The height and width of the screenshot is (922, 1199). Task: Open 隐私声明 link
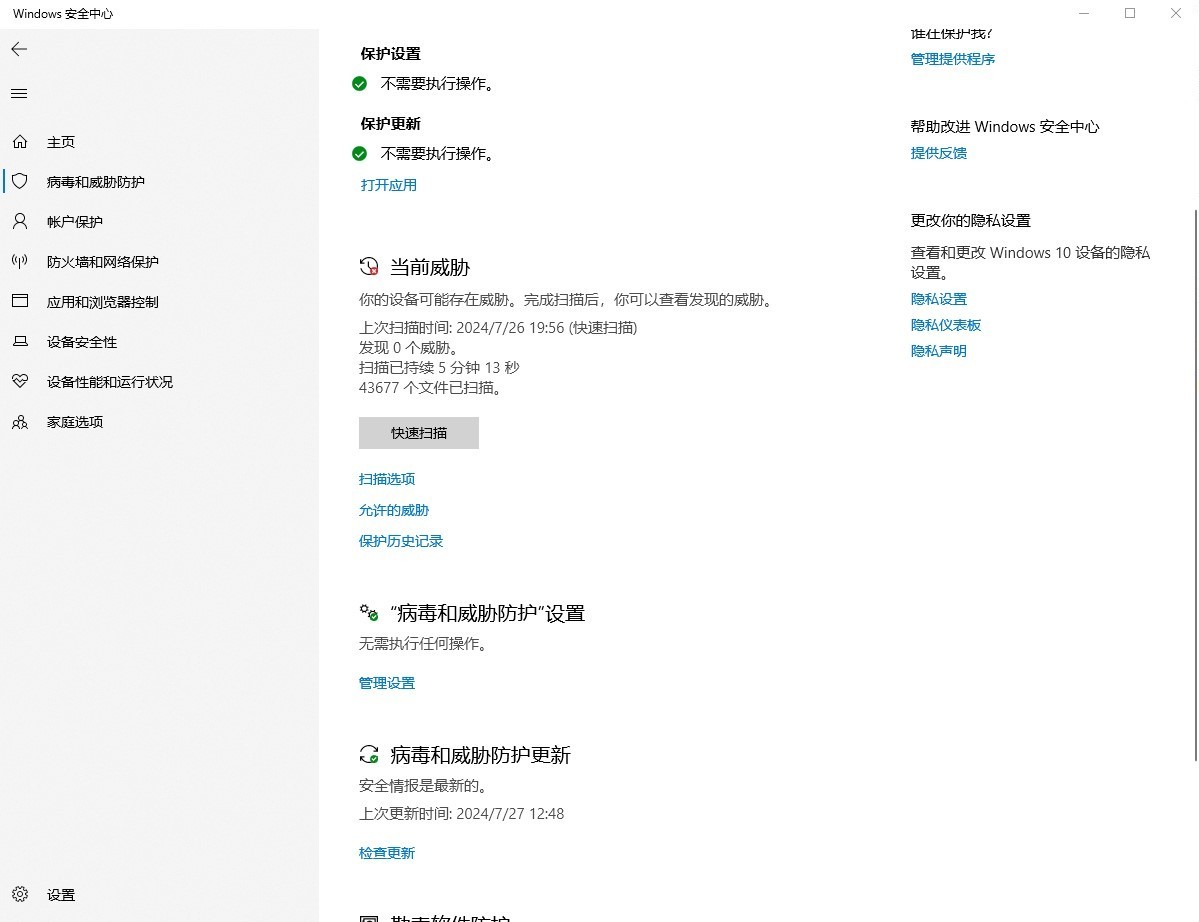[938, 351]
